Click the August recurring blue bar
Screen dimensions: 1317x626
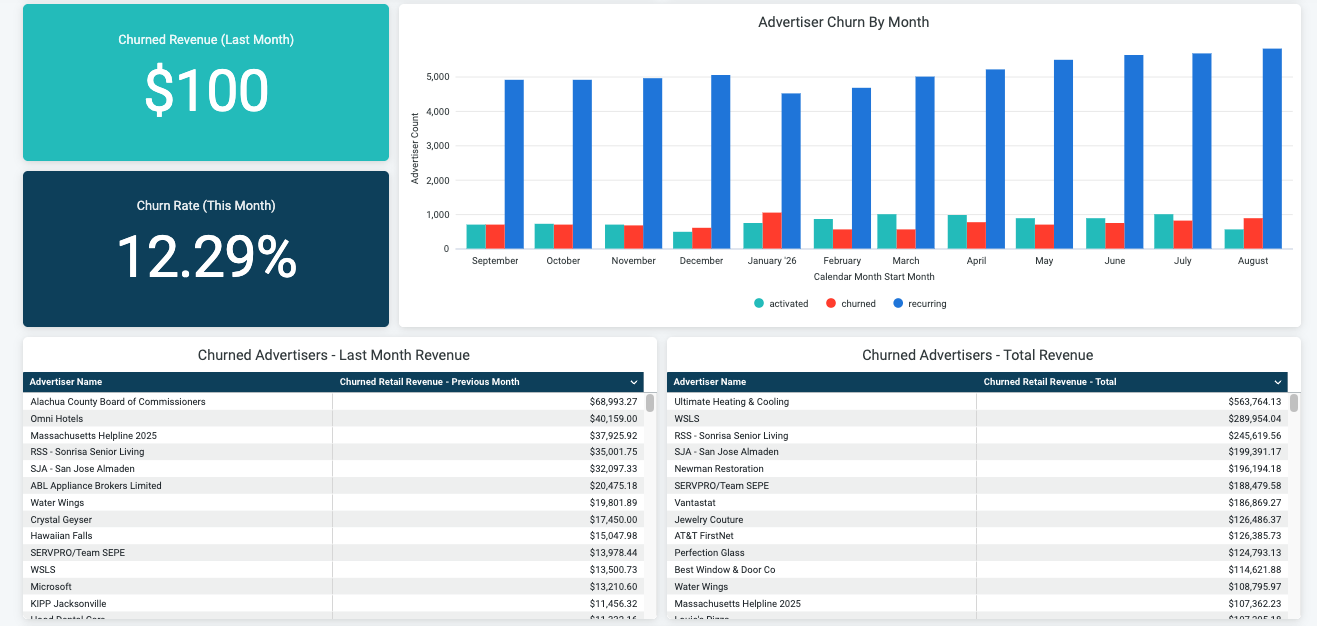[x=1272, y=149]
